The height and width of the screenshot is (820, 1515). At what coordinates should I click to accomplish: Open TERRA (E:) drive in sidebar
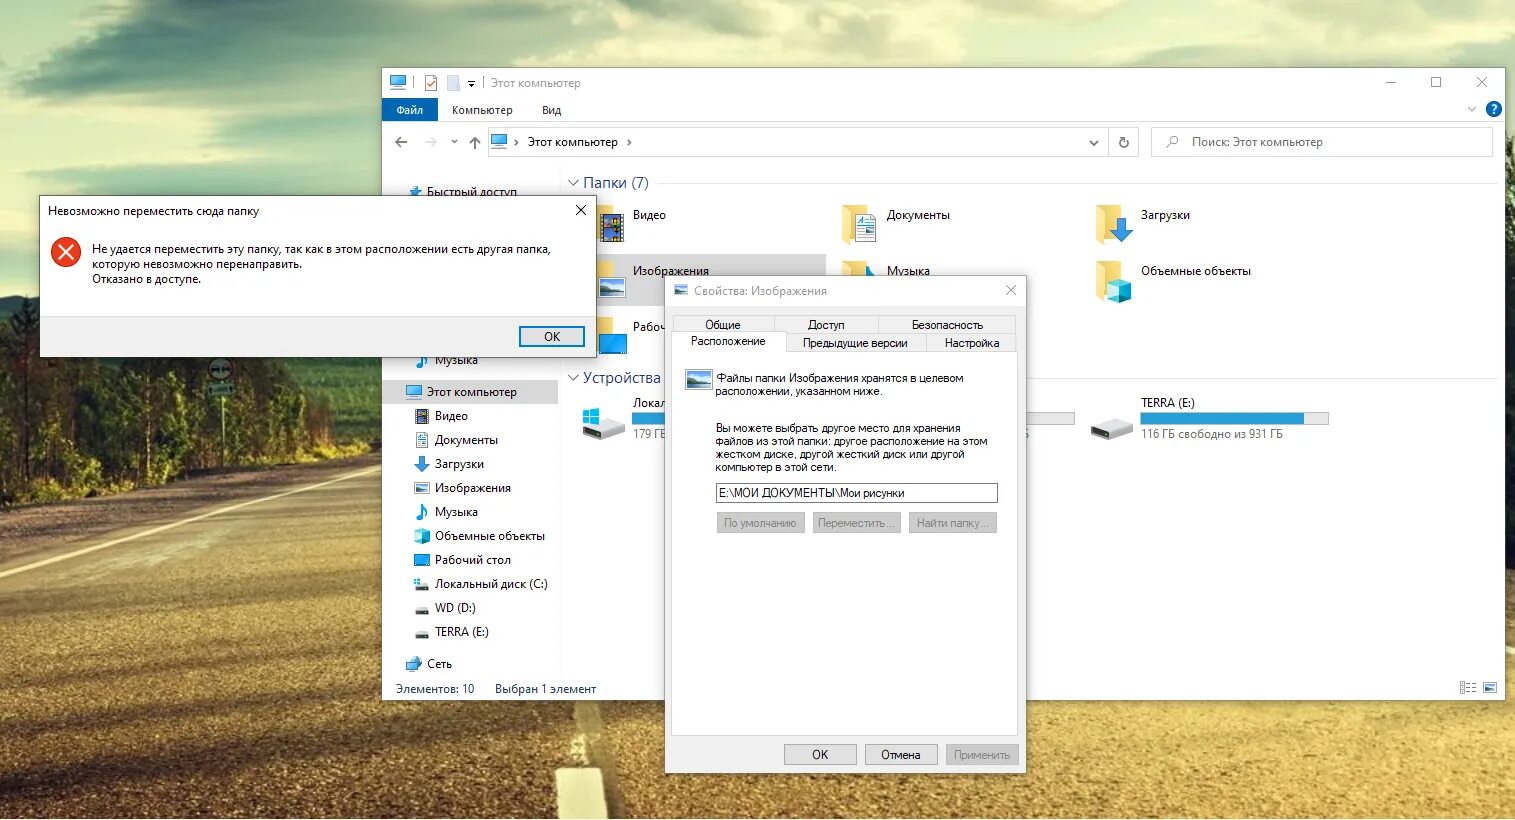coord(461,632)
